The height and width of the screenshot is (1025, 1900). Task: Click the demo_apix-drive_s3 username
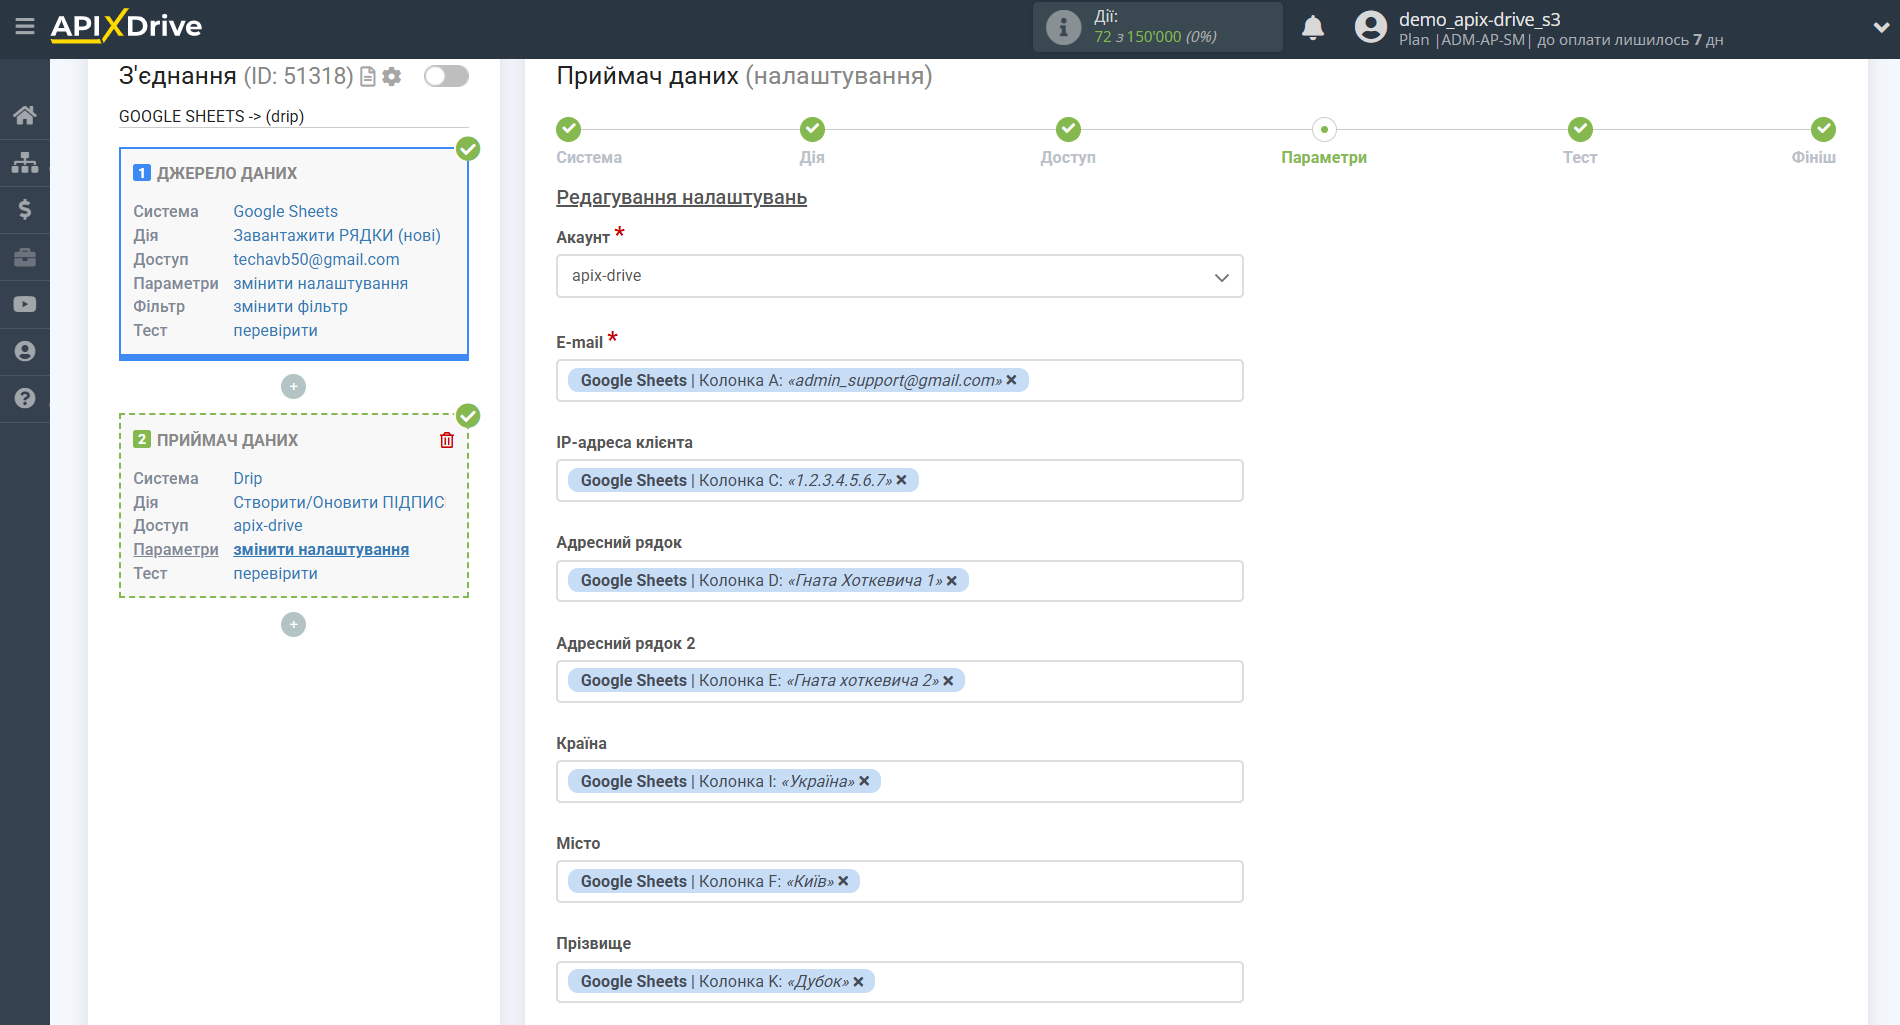(1479, 19)
